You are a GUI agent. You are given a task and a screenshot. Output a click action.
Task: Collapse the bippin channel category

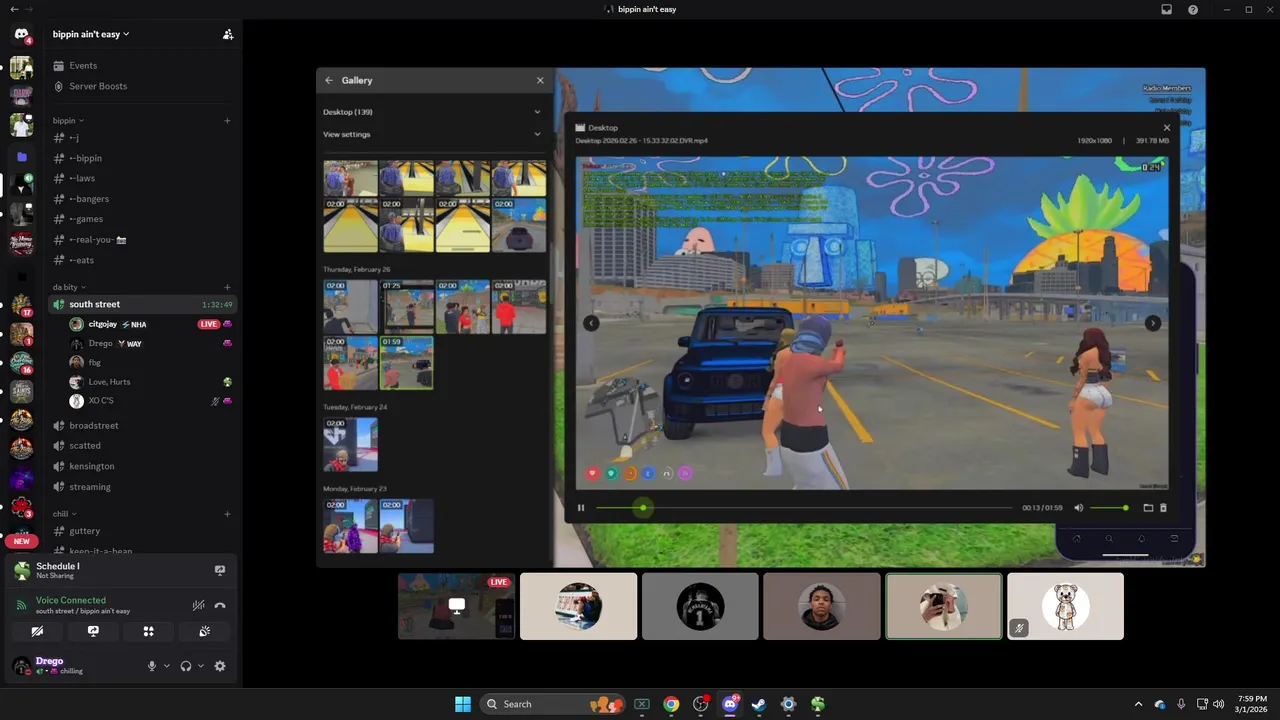click(68, 120)
